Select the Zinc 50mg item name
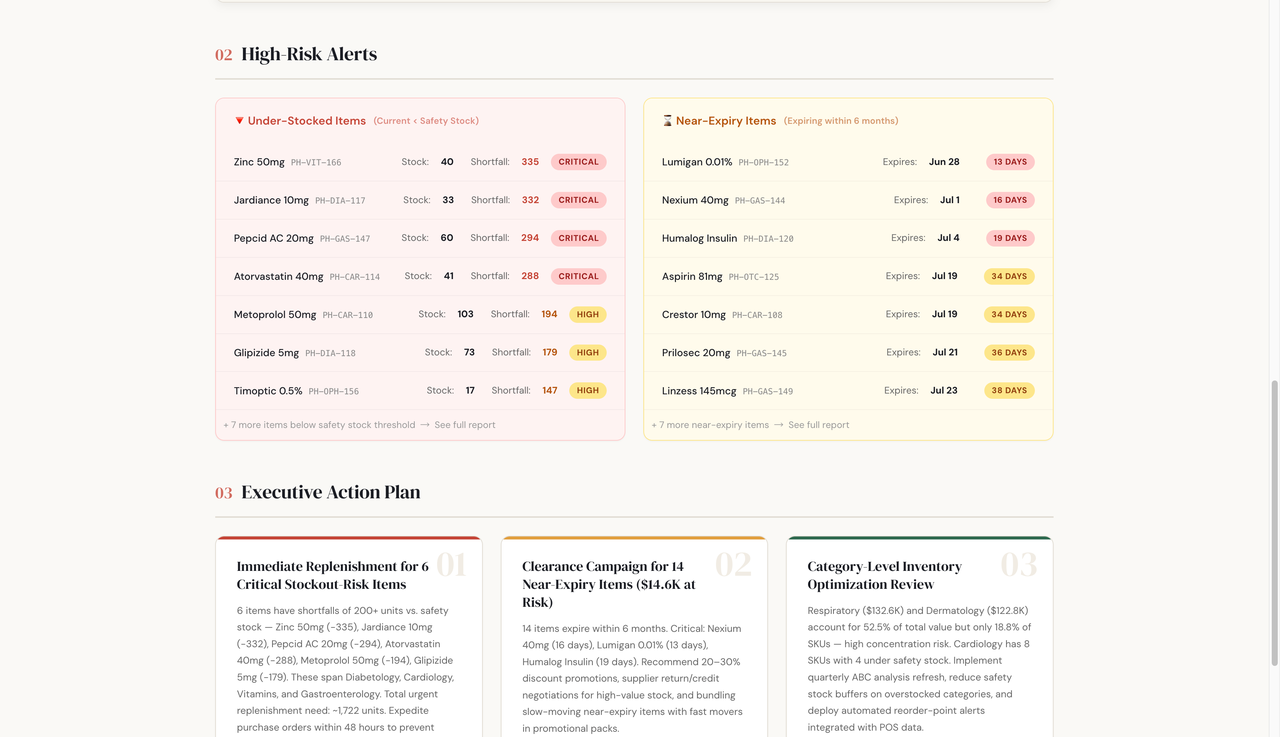This screenshot has height=737, width=1280. (x=259, y=162)
